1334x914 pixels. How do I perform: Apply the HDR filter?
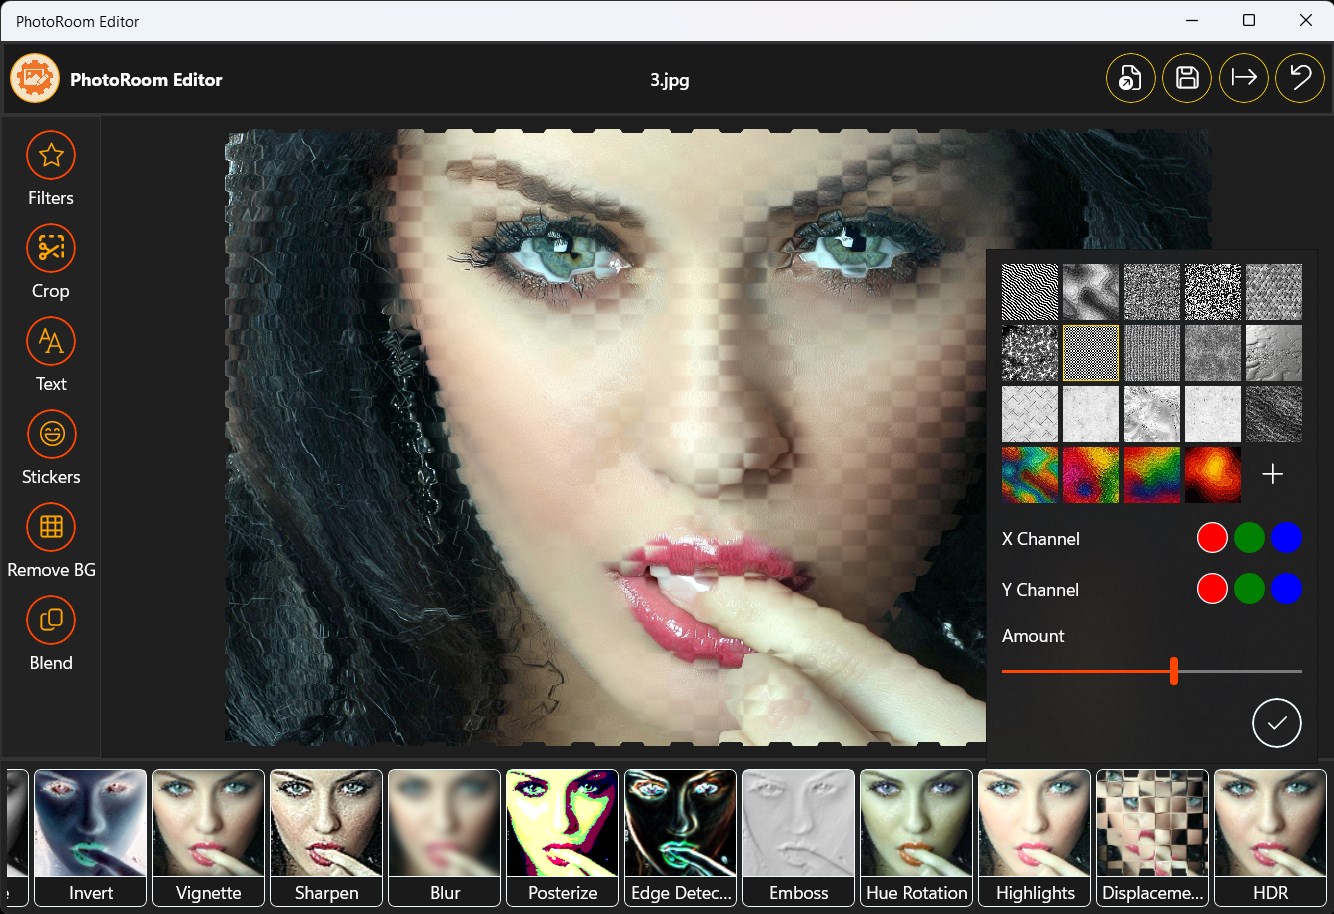coord(1271,837)
